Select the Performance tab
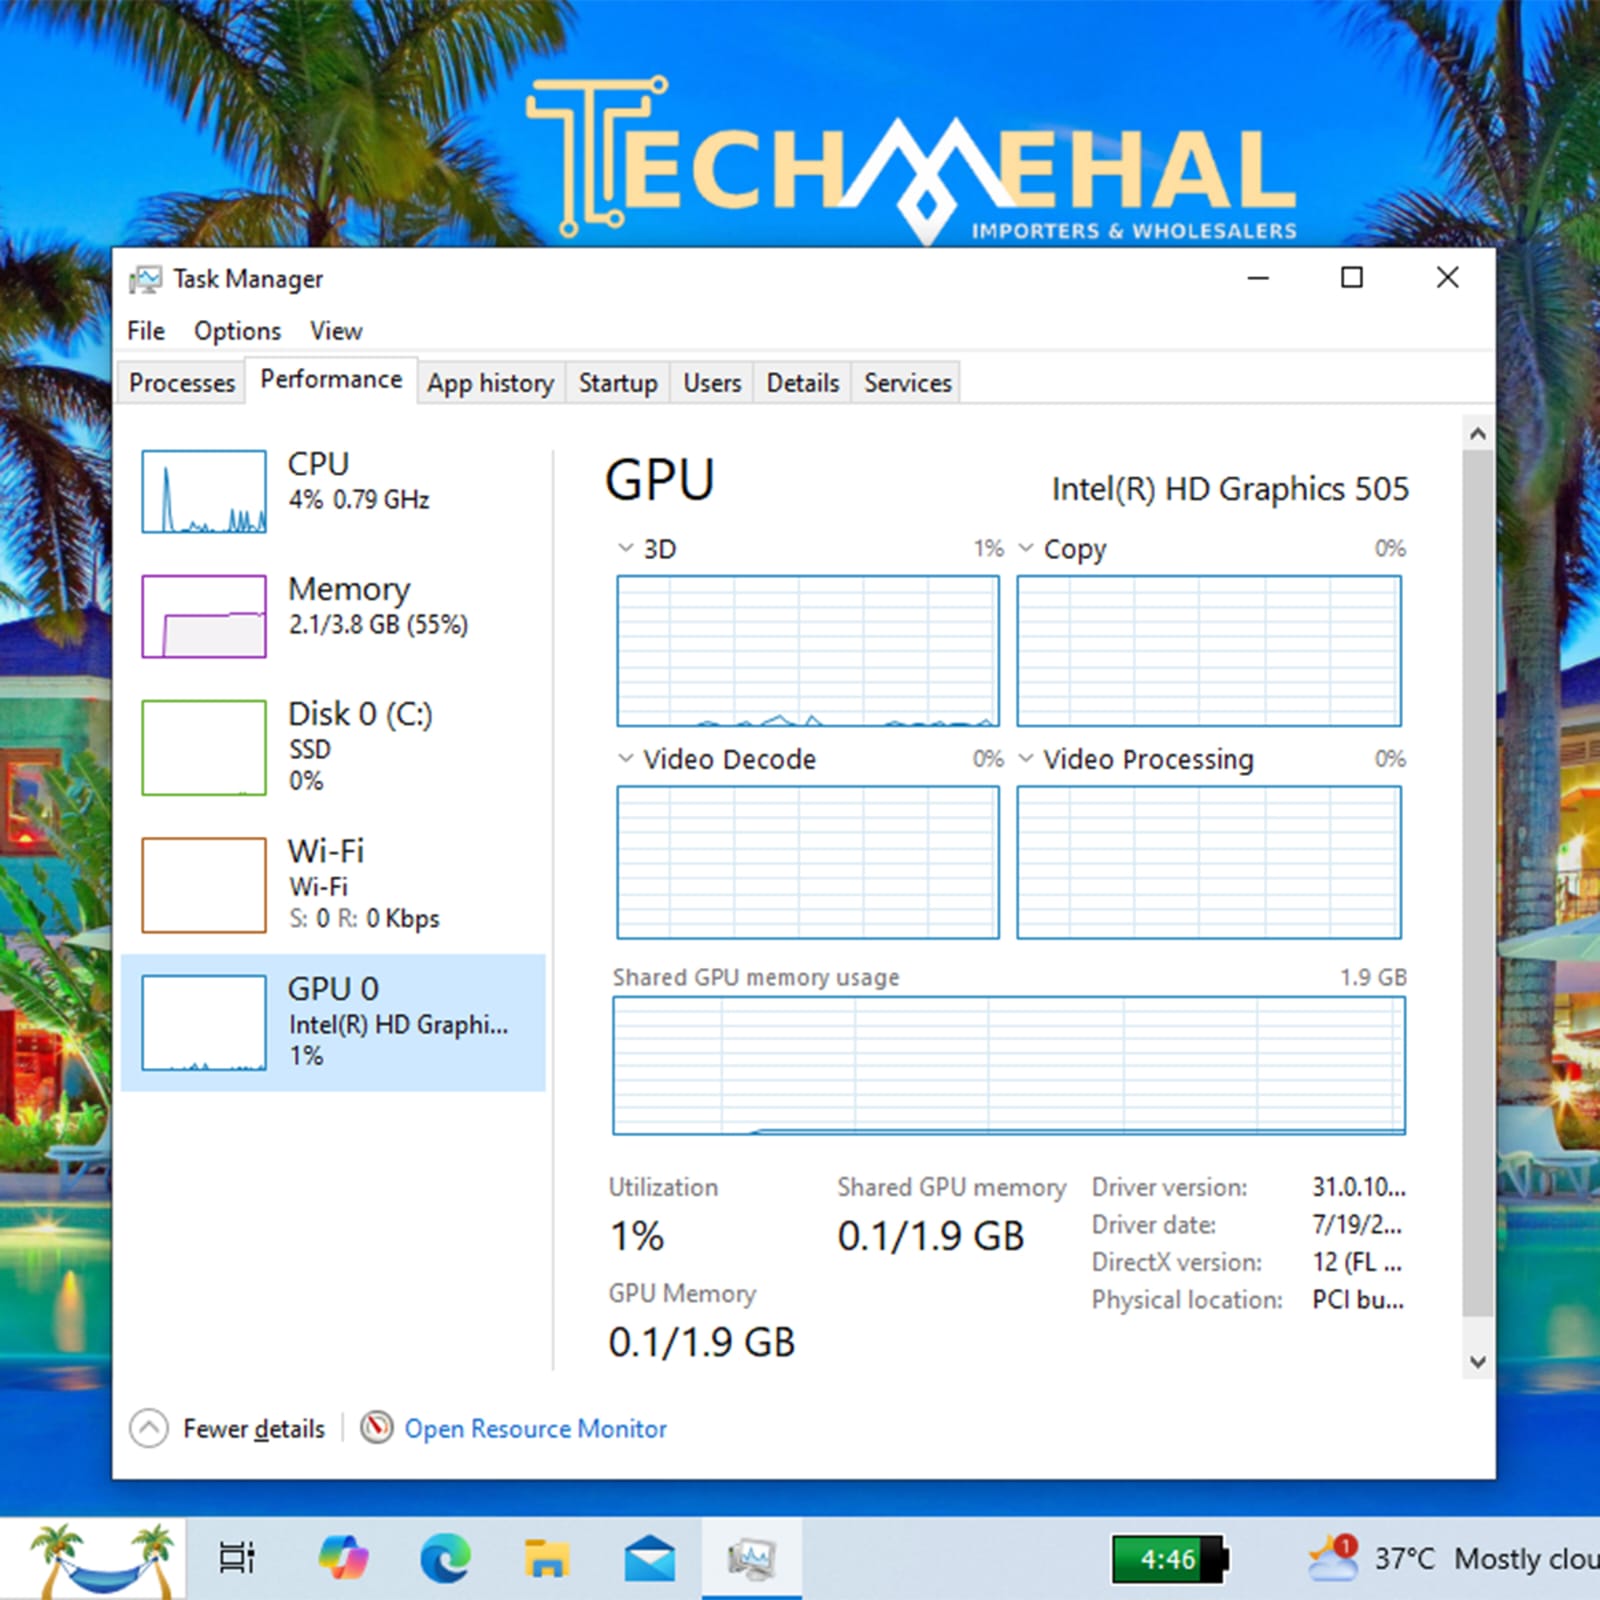Image resolution: width=1600 pixels, height=1600 pixels. coord(331,380)
